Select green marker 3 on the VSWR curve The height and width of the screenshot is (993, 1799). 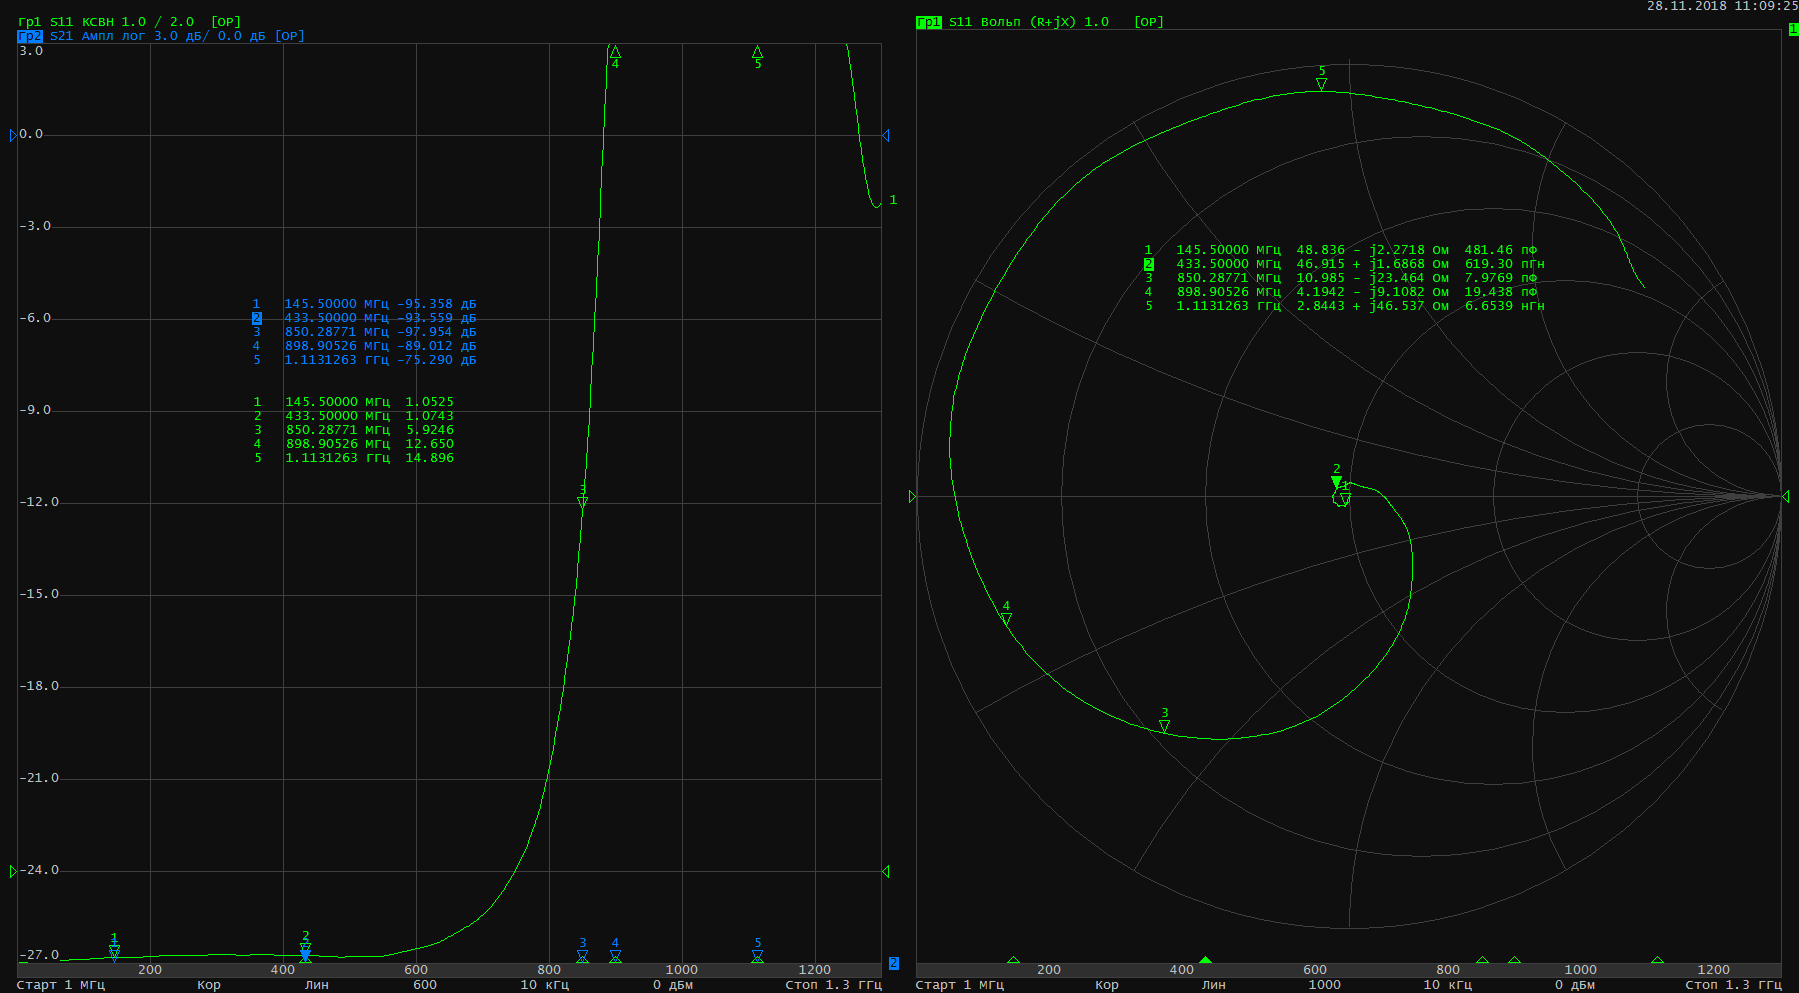pos(582,501)
